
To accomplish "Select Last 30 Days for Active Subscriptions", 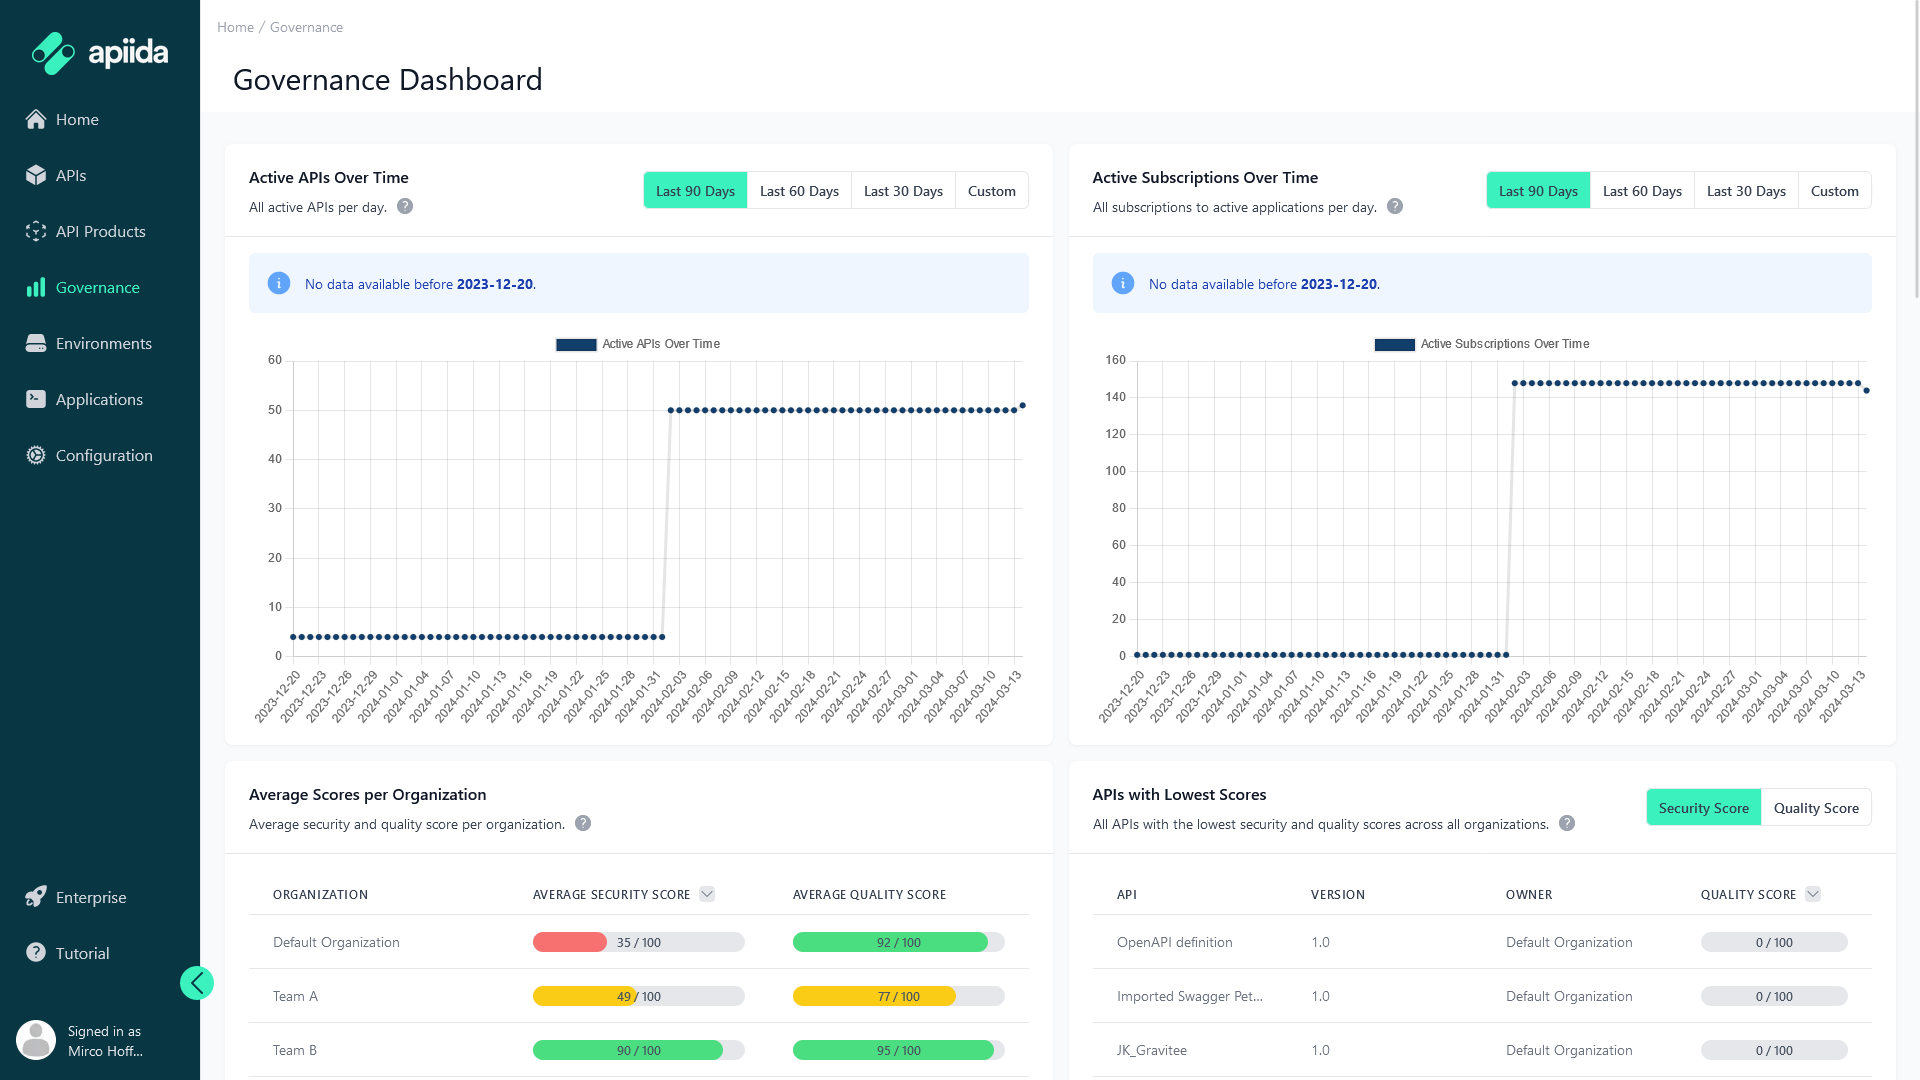I will click(1746, 191).
